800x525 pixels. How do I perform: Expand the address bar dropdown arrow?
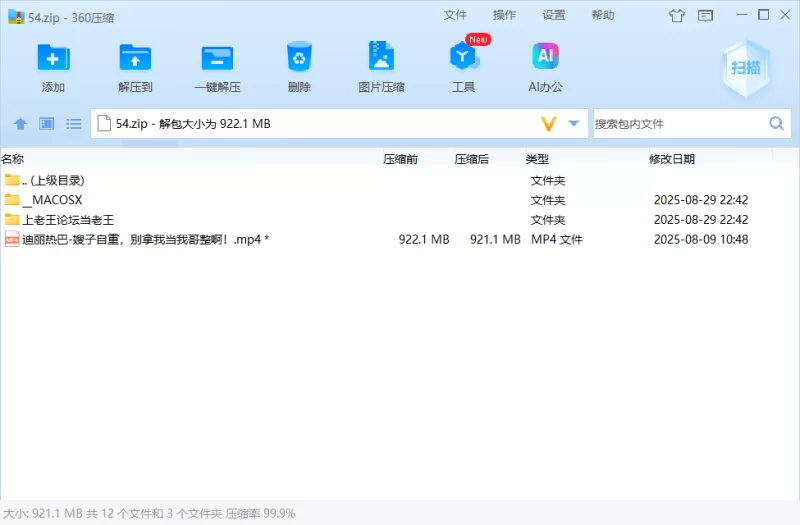tap(574, 123)
